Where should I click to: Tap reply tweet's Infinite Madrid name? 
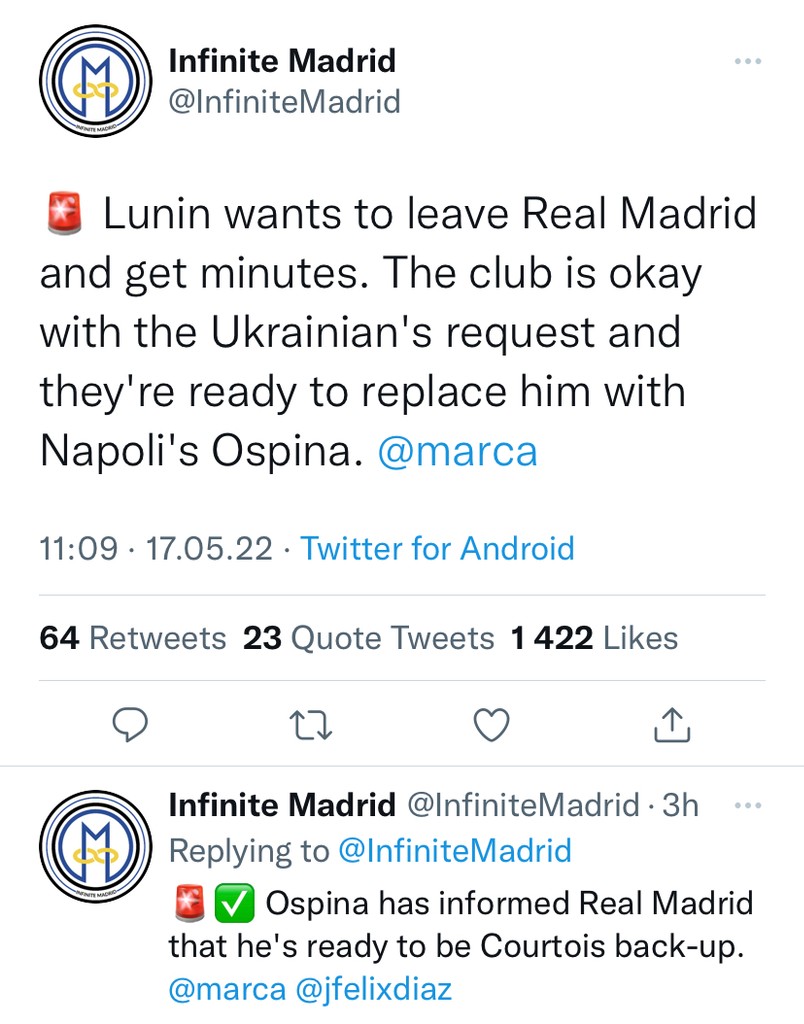pyautogui.click(x=282, y=805)
